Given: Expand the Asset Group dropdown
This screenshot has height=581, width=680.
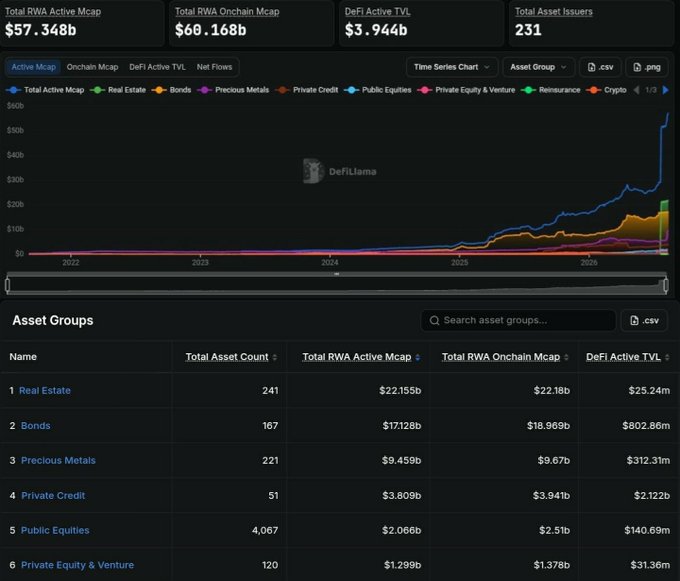Looking at the screenshot, I should tap(538, 67).
